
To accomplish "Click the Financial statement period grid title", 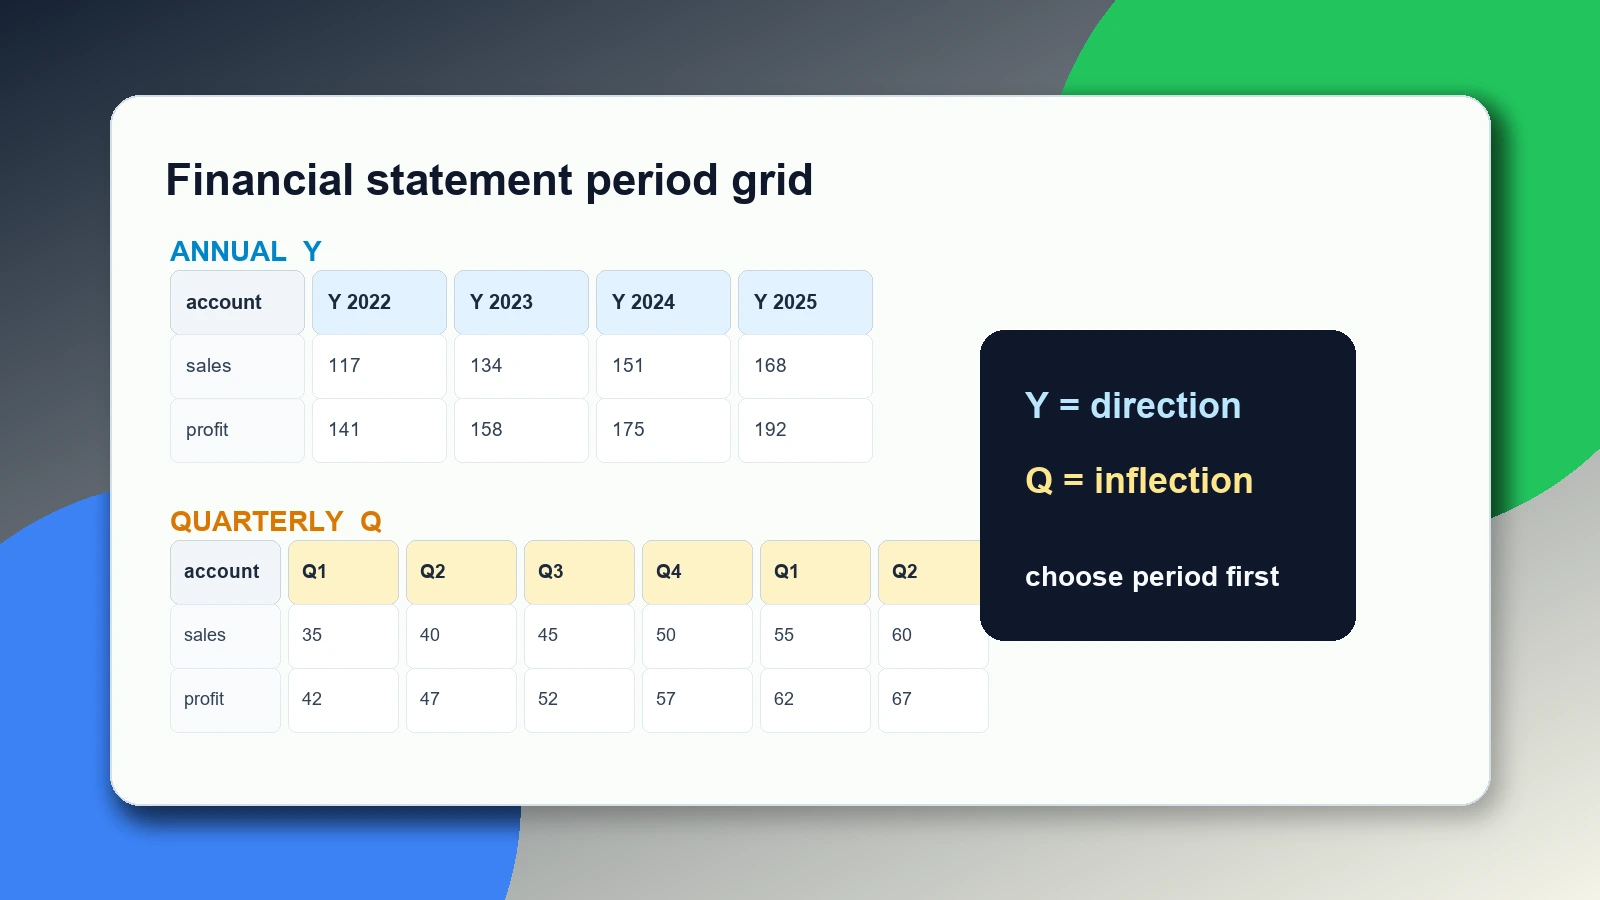I will (x=489, y=181).
